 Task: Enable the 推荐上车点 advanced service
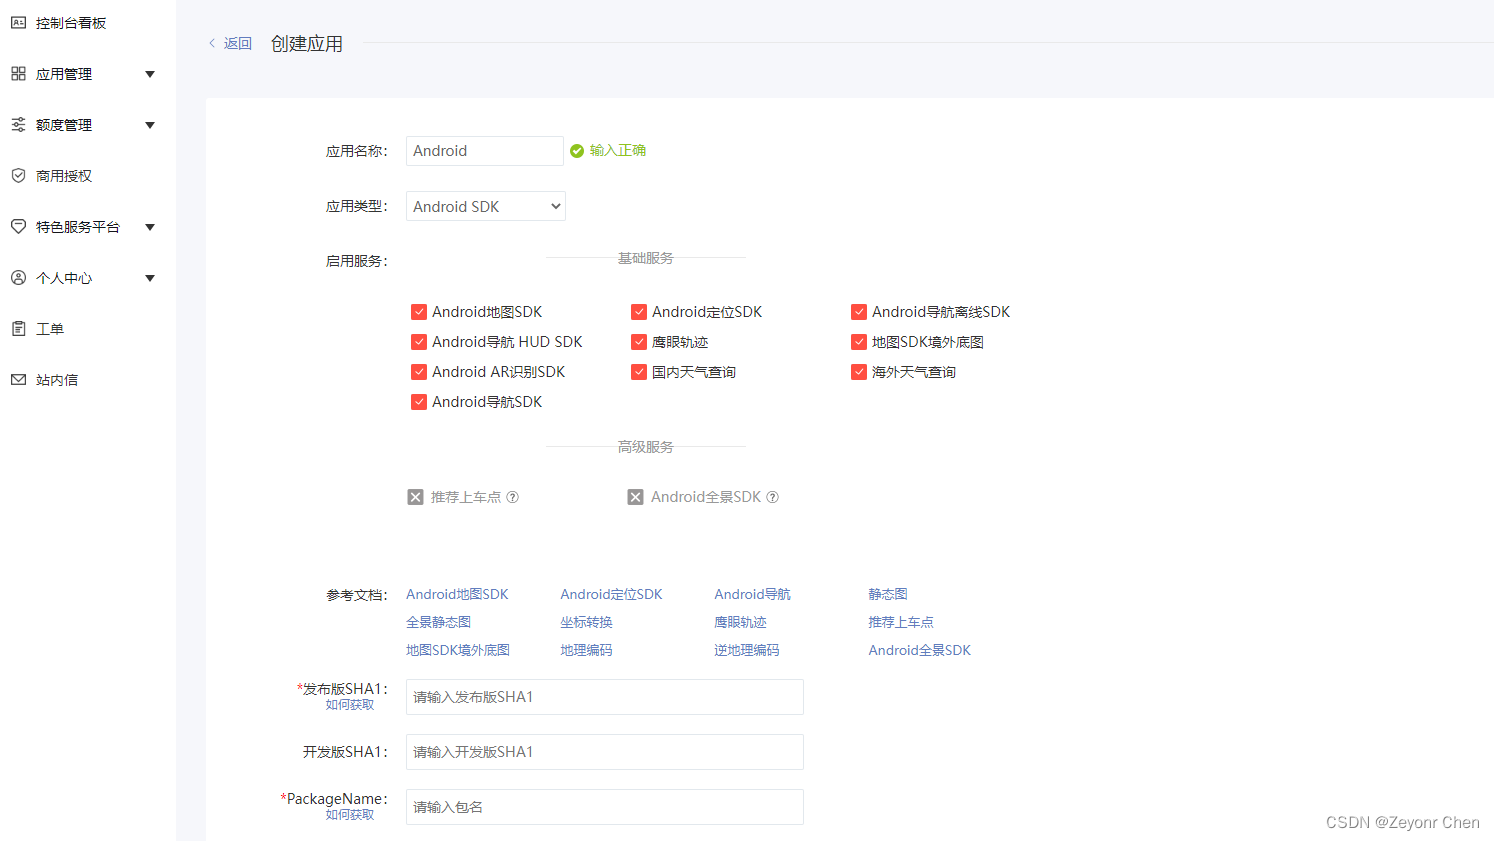pos(415,496)
